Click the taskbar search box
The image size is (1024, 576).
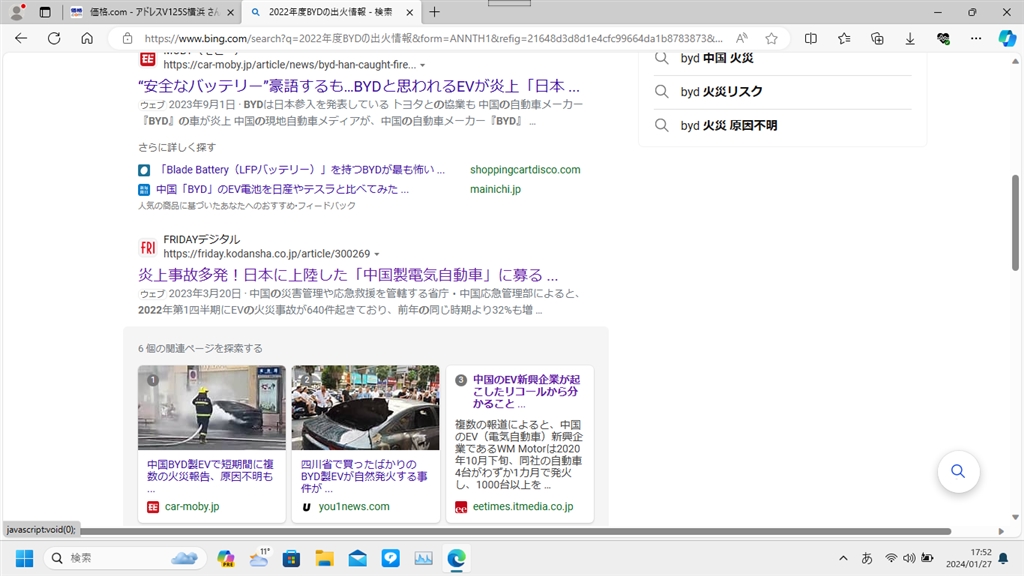pos(125,558)
